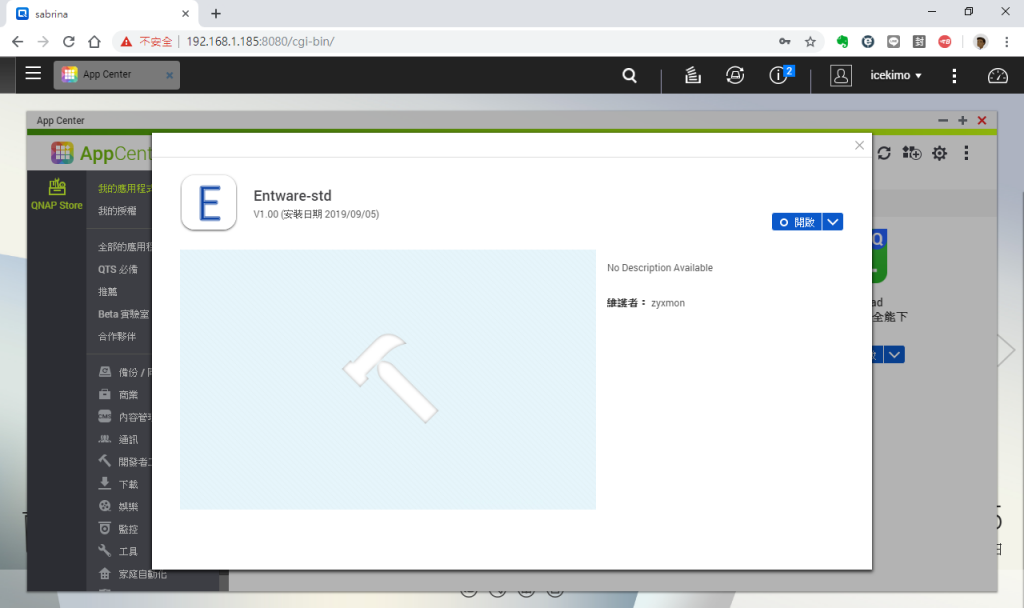Screen dimensions: 1024x608
Task: Click the saved password key icon
Action: pyautogui.click(x=784, y=42)
